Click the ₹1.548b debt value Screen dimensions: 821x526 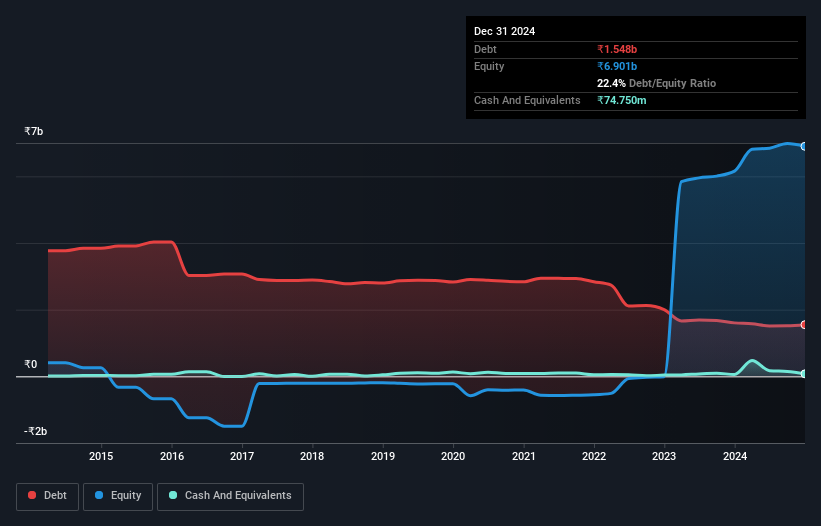(x=617, y=49)
